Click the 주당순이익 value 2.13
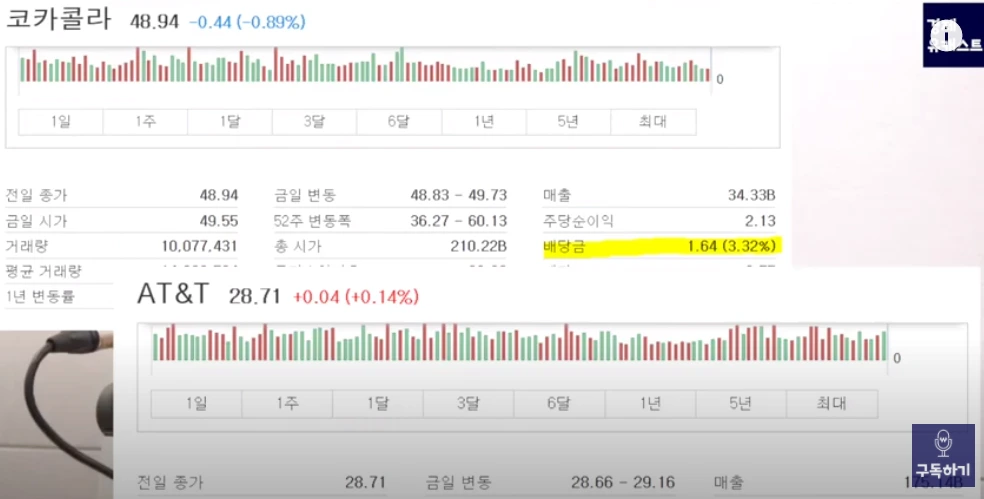The height and width of the screenshot is (499, 984). 760,221
